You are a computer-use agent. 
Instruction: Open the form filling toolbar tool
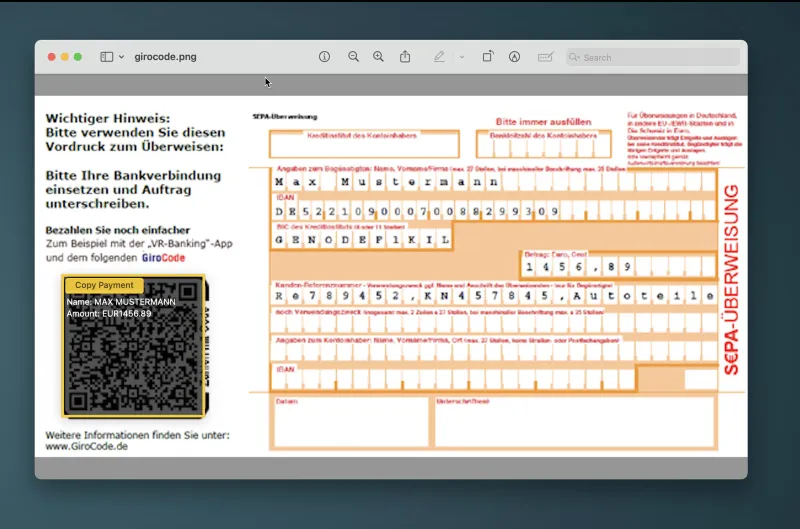tap(545, 57)
